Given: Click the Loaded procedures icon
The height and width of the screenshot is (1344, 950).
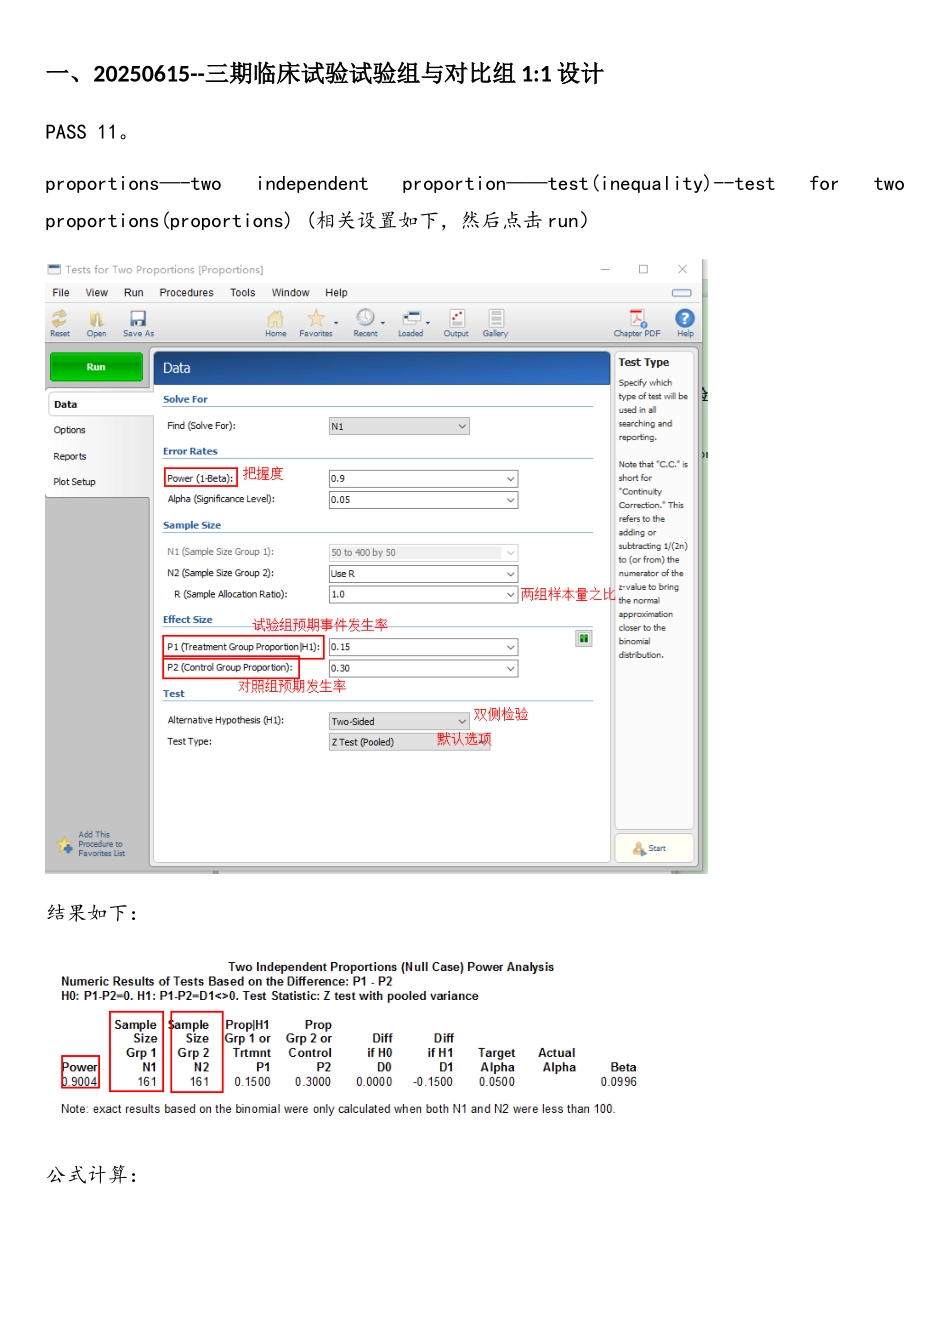Looking at the screenshot, I should (411, 323).
